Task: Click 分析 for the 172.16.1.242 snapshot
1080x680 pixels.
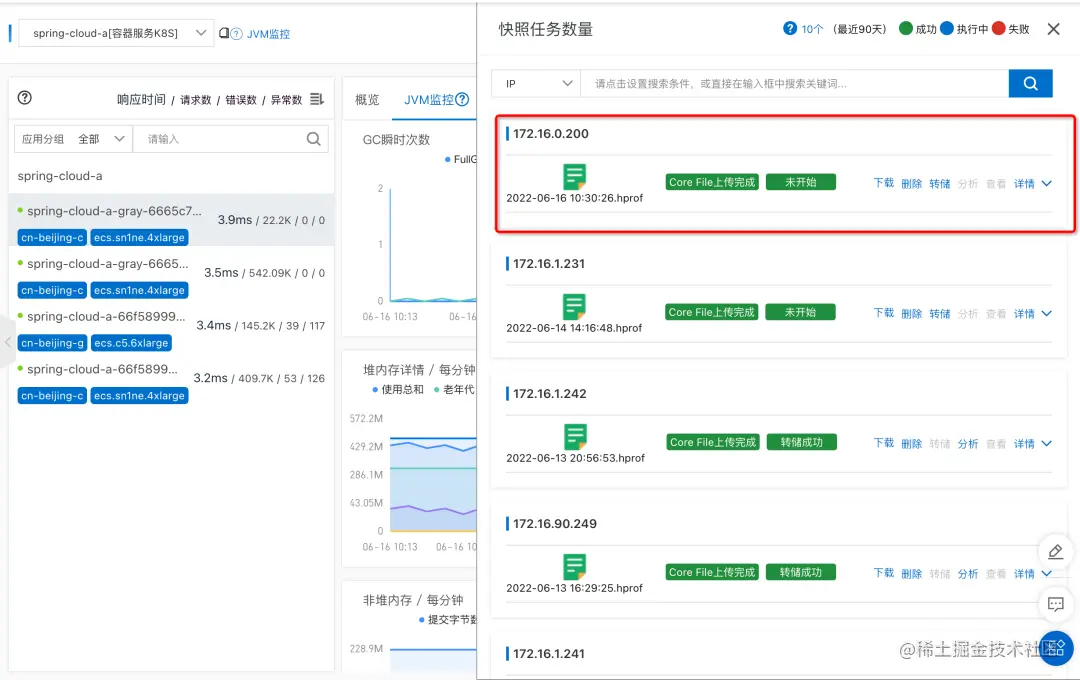Action: click(x=968, y=444)
